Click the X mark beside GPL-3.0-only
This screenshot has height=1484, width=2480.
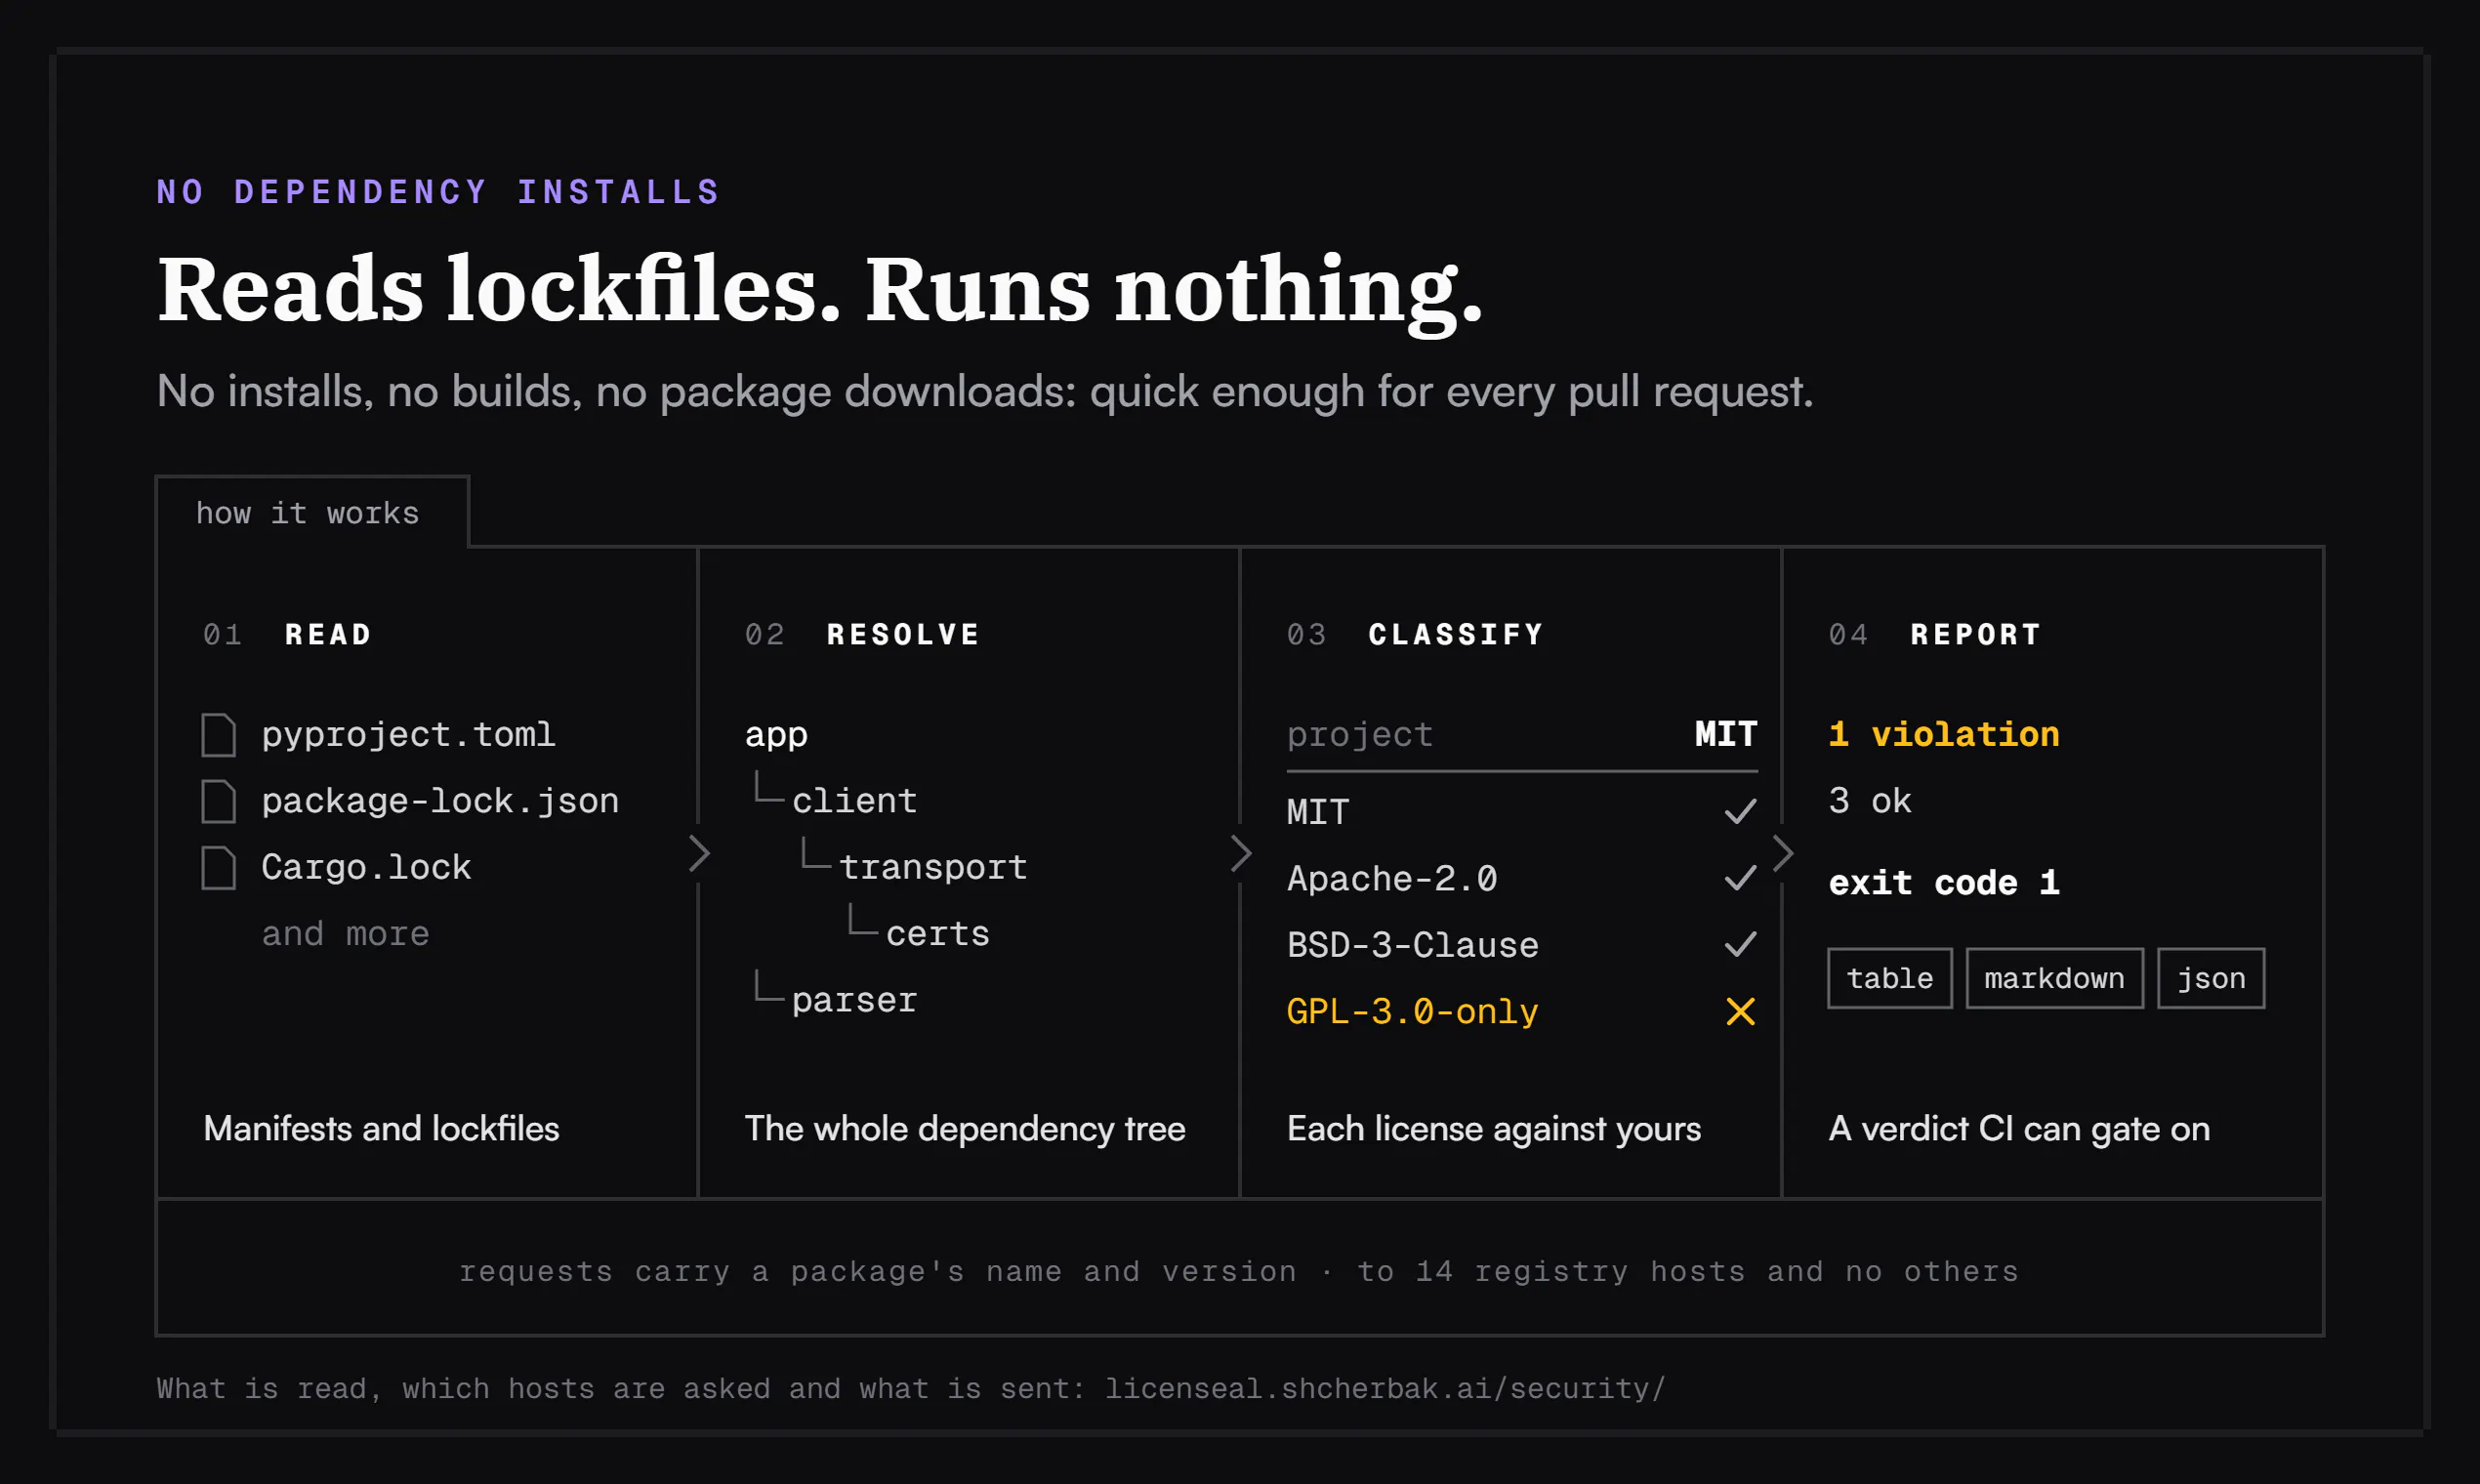coord(1741,1011)
